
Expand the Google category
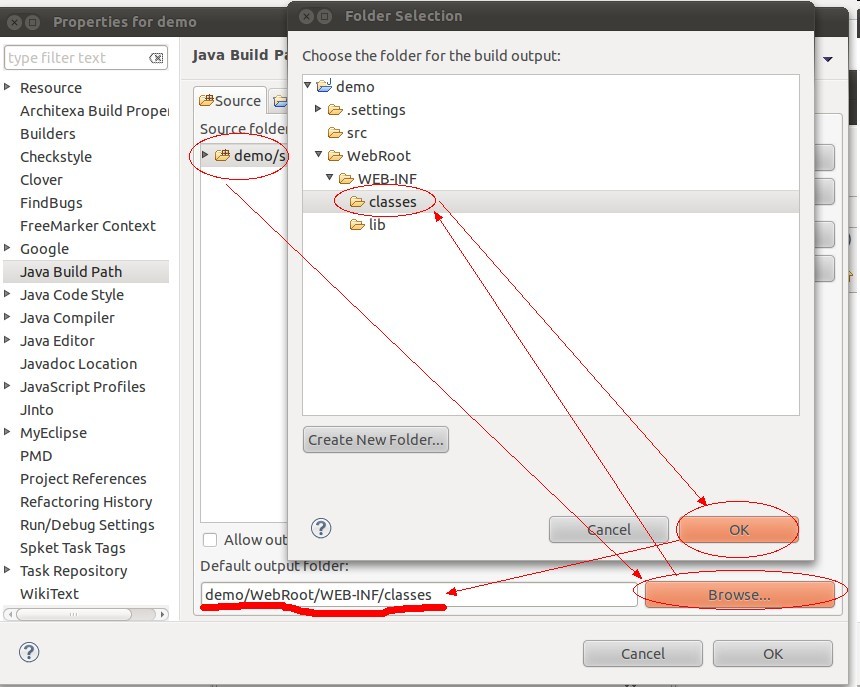pos(7,248)
